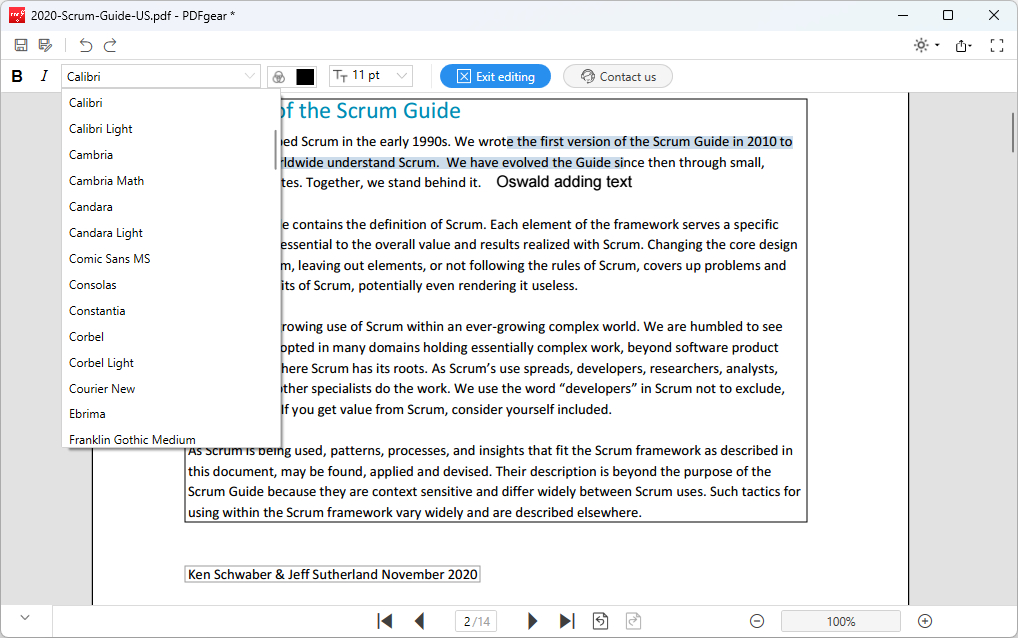Click the Save As icon
The width and height of the screenshot is (1018, 638).
[45, 45]
